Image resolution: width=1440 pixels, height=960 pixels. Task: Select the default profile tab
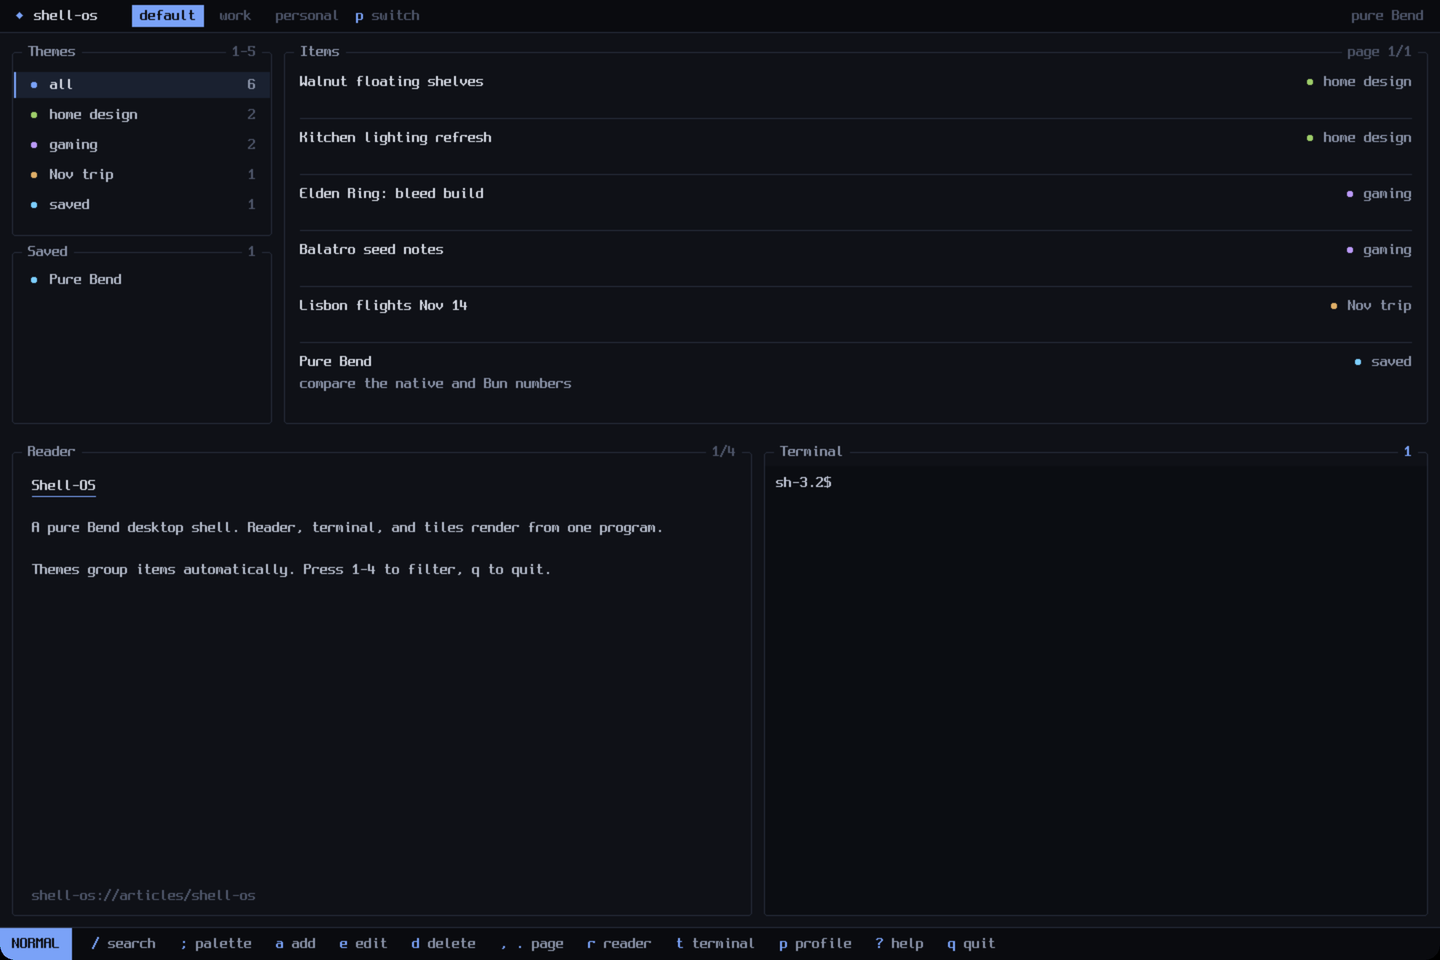pos(167,15)
